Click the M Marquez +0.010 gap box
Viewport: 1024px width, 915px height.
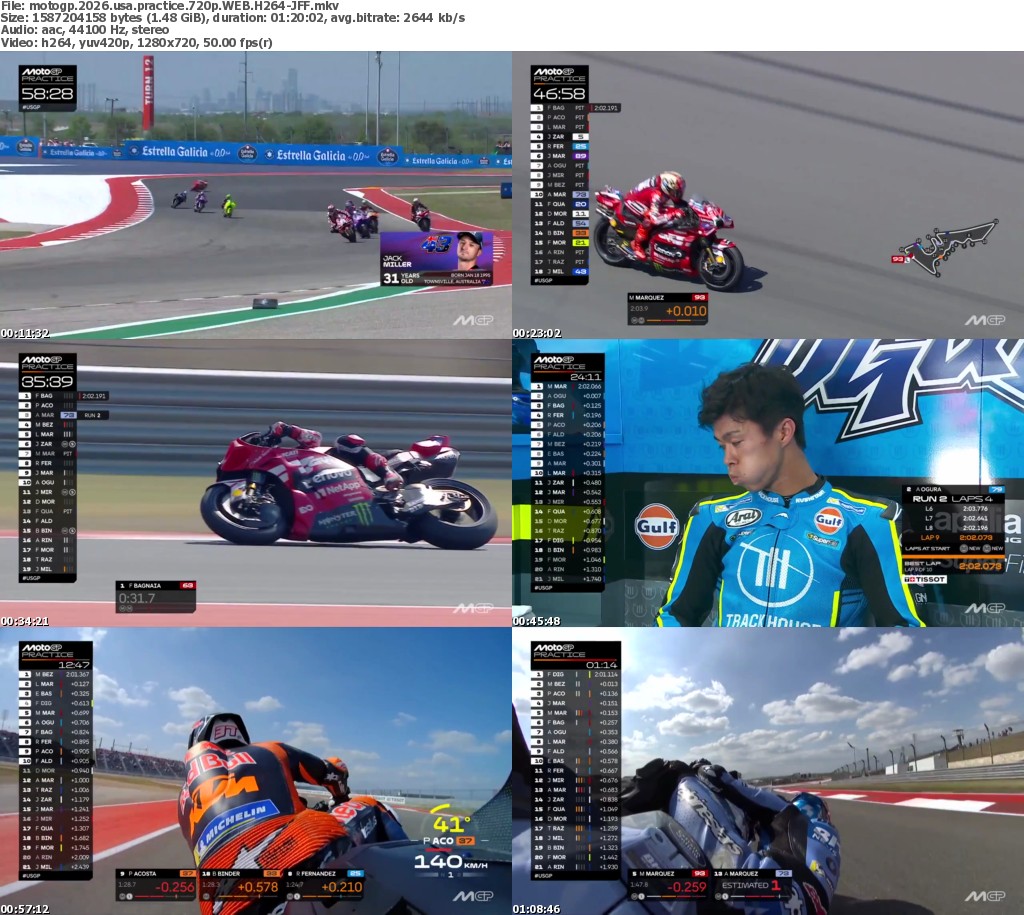(667, 308)
